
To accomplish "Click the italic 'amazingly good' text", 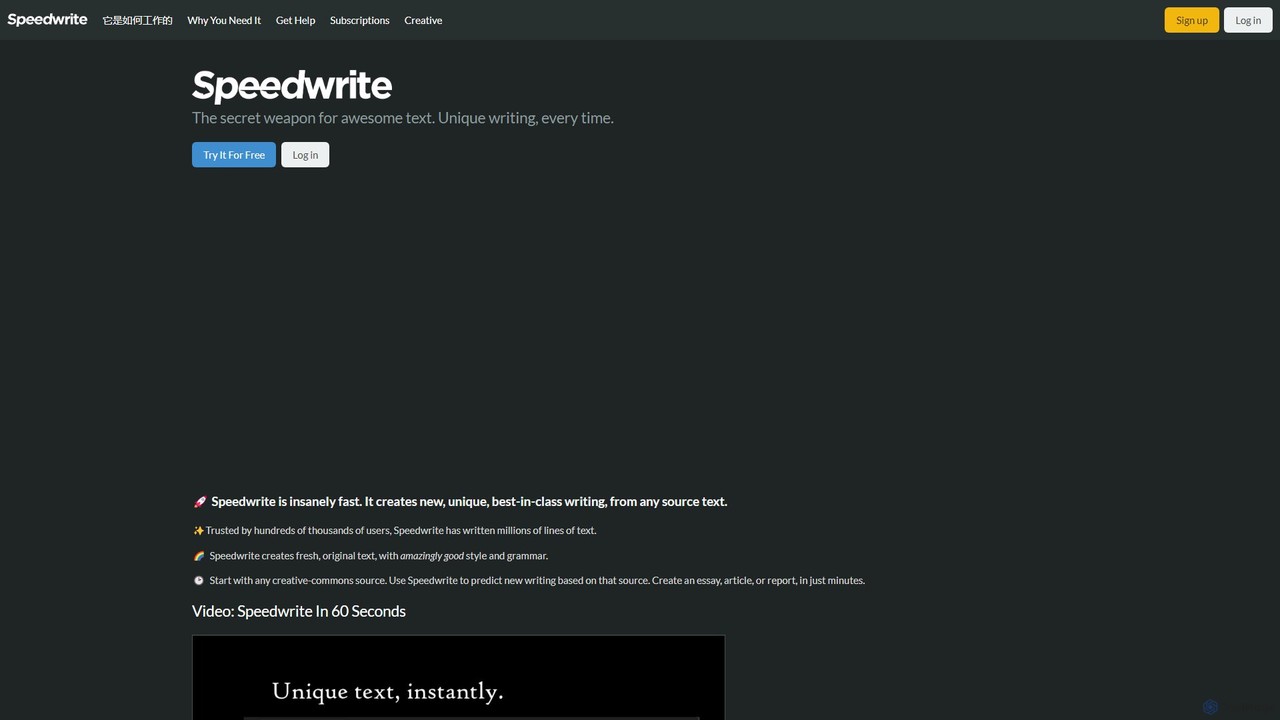I will pos(432,556).
